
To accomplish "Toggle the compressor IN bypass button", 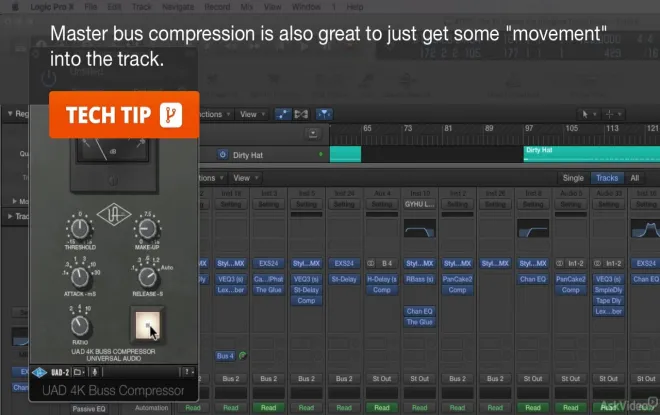I will click(x=147, y=325).
